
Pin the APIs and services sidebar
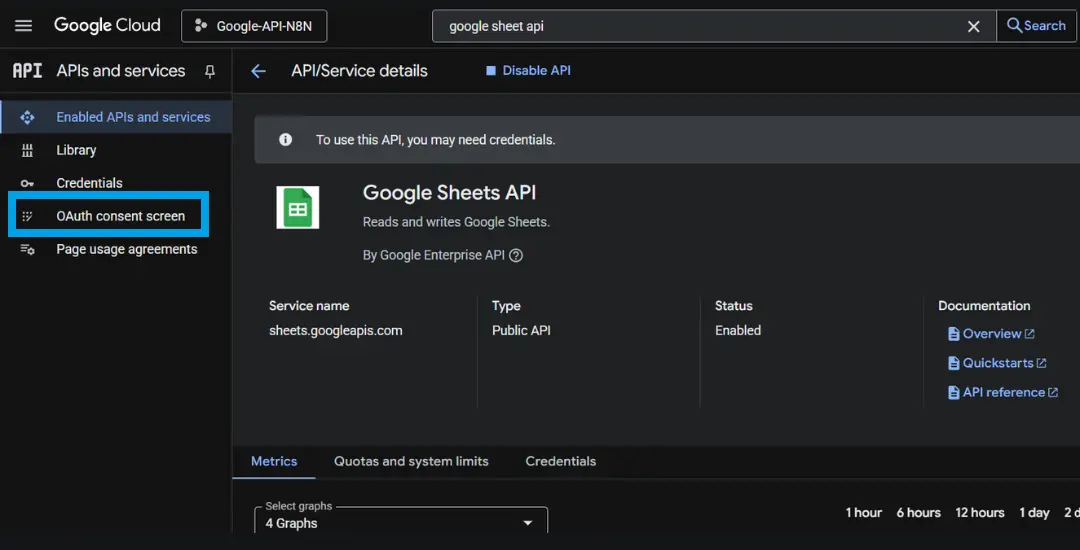210,71
